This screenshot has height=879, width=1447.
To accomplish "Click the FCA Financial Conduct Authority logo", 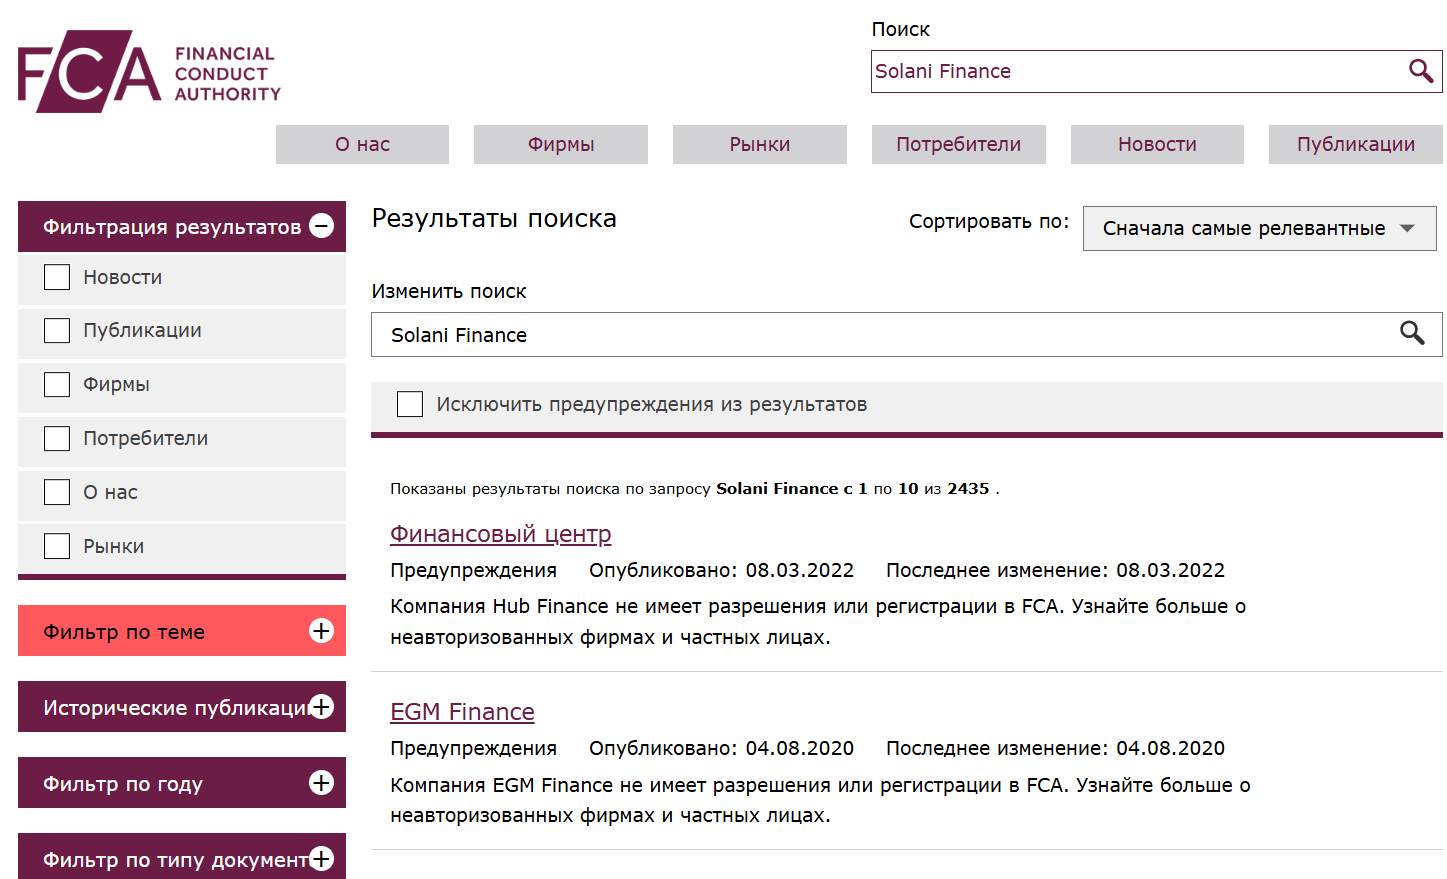I will pyautogui.click(x=146, y=71).
